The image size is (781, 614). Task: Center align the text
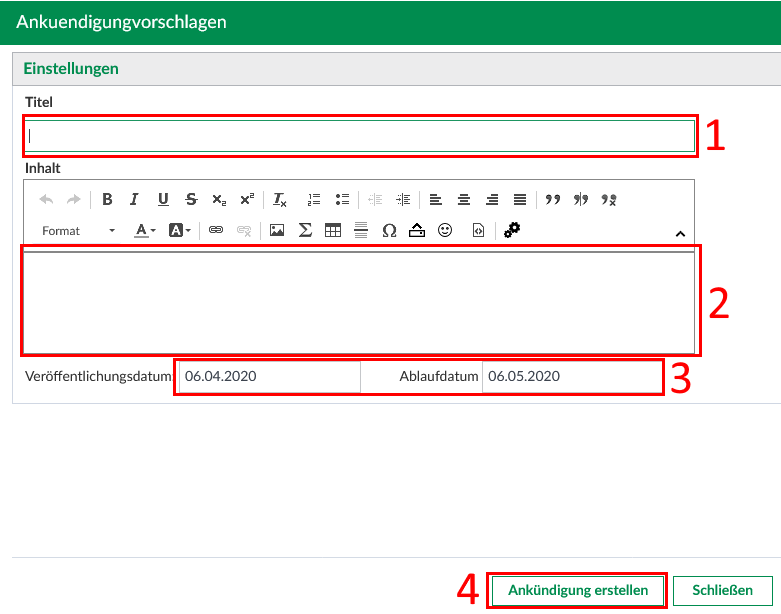tap(464, 199)
